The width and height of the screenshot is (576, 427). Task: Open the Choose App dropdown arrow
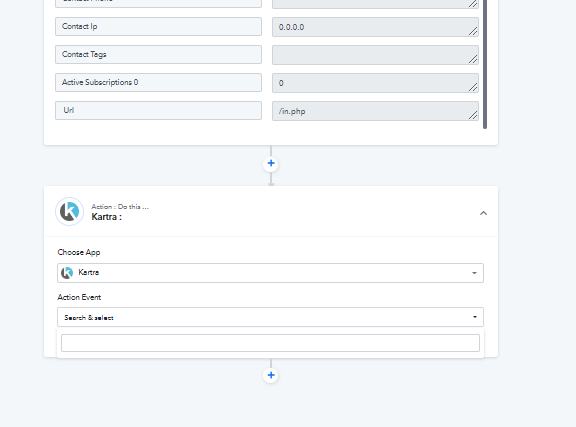coord(474,273)
